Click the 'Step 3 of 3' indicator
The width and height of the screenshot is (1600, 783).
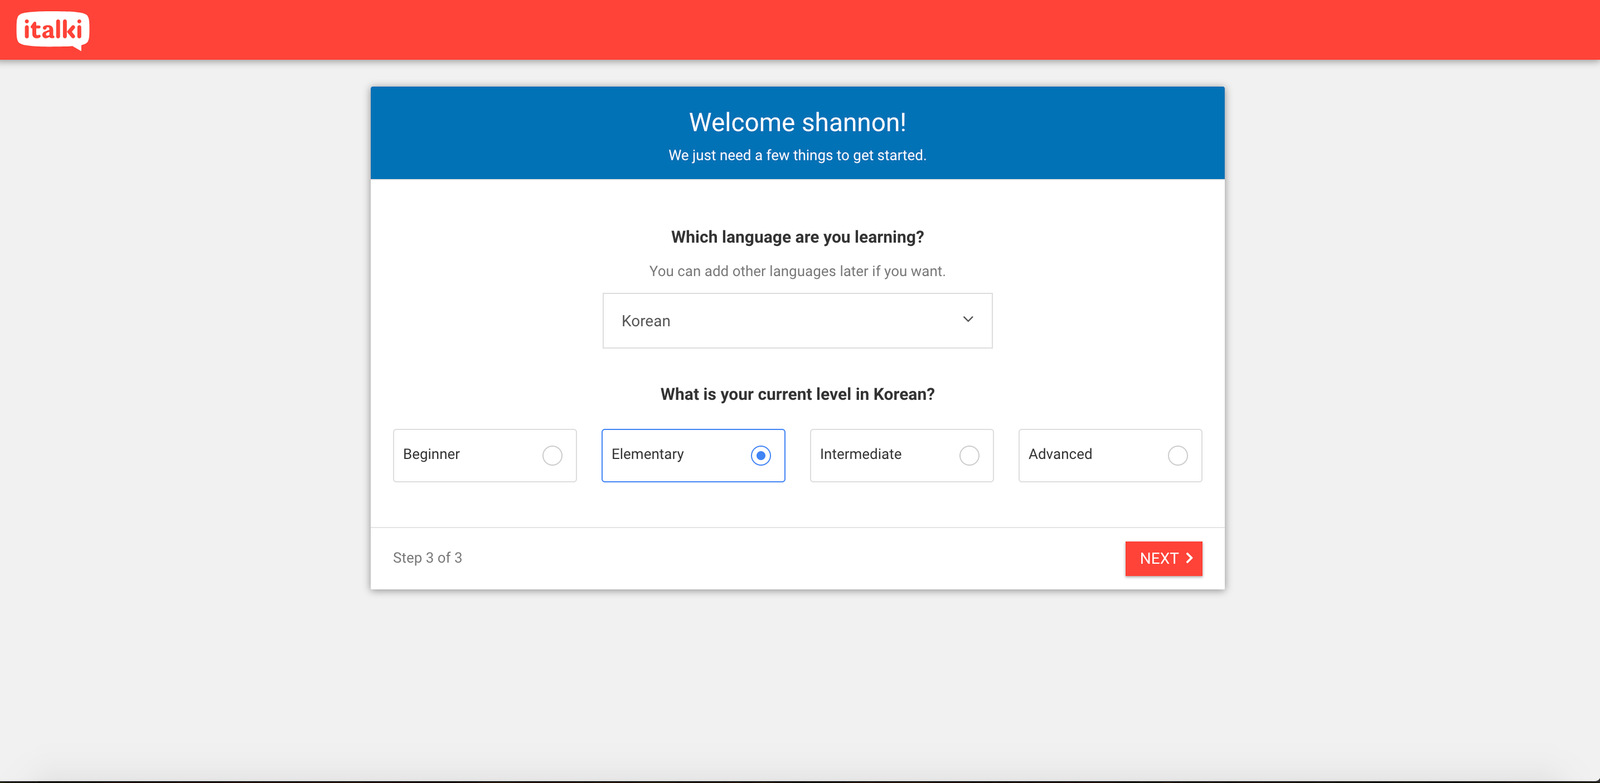[x=427, y=558]
